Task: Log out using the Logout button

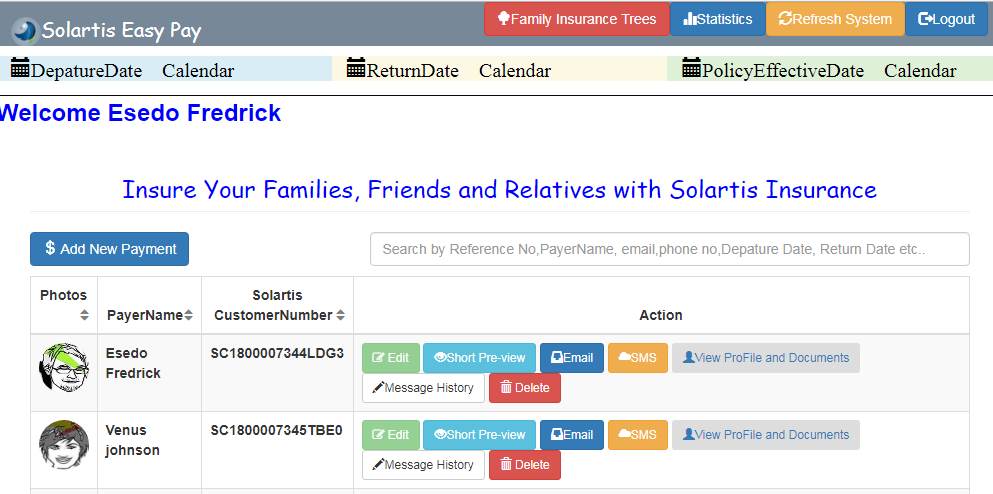Action: click(946, 19)
